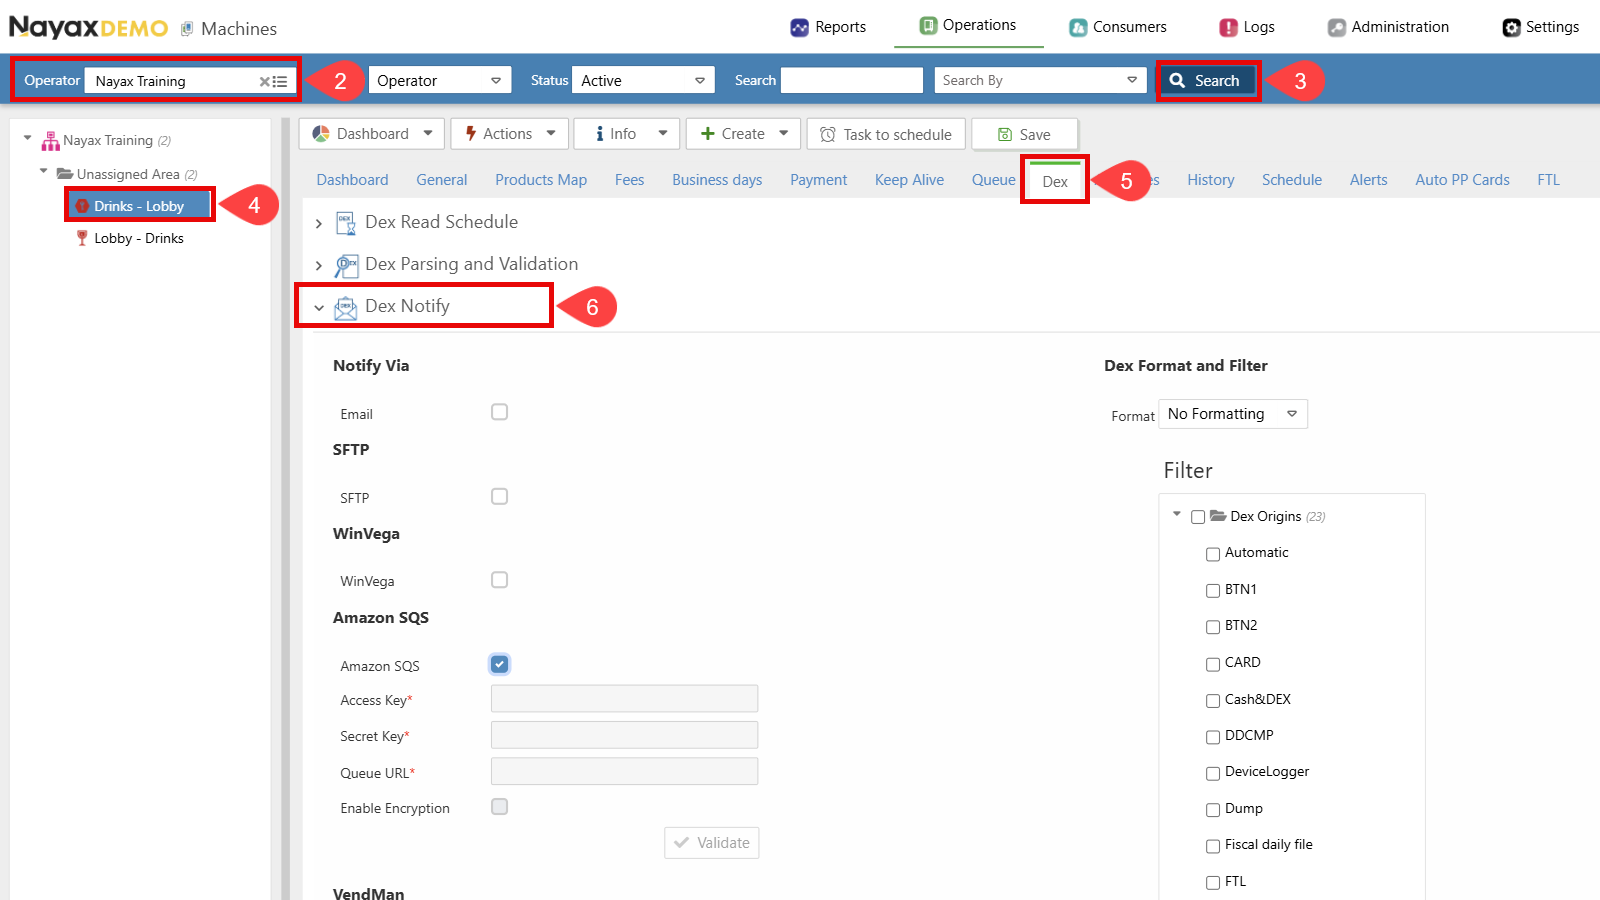Open the operator list icon

pyautogui.click(x=281, y=82)
